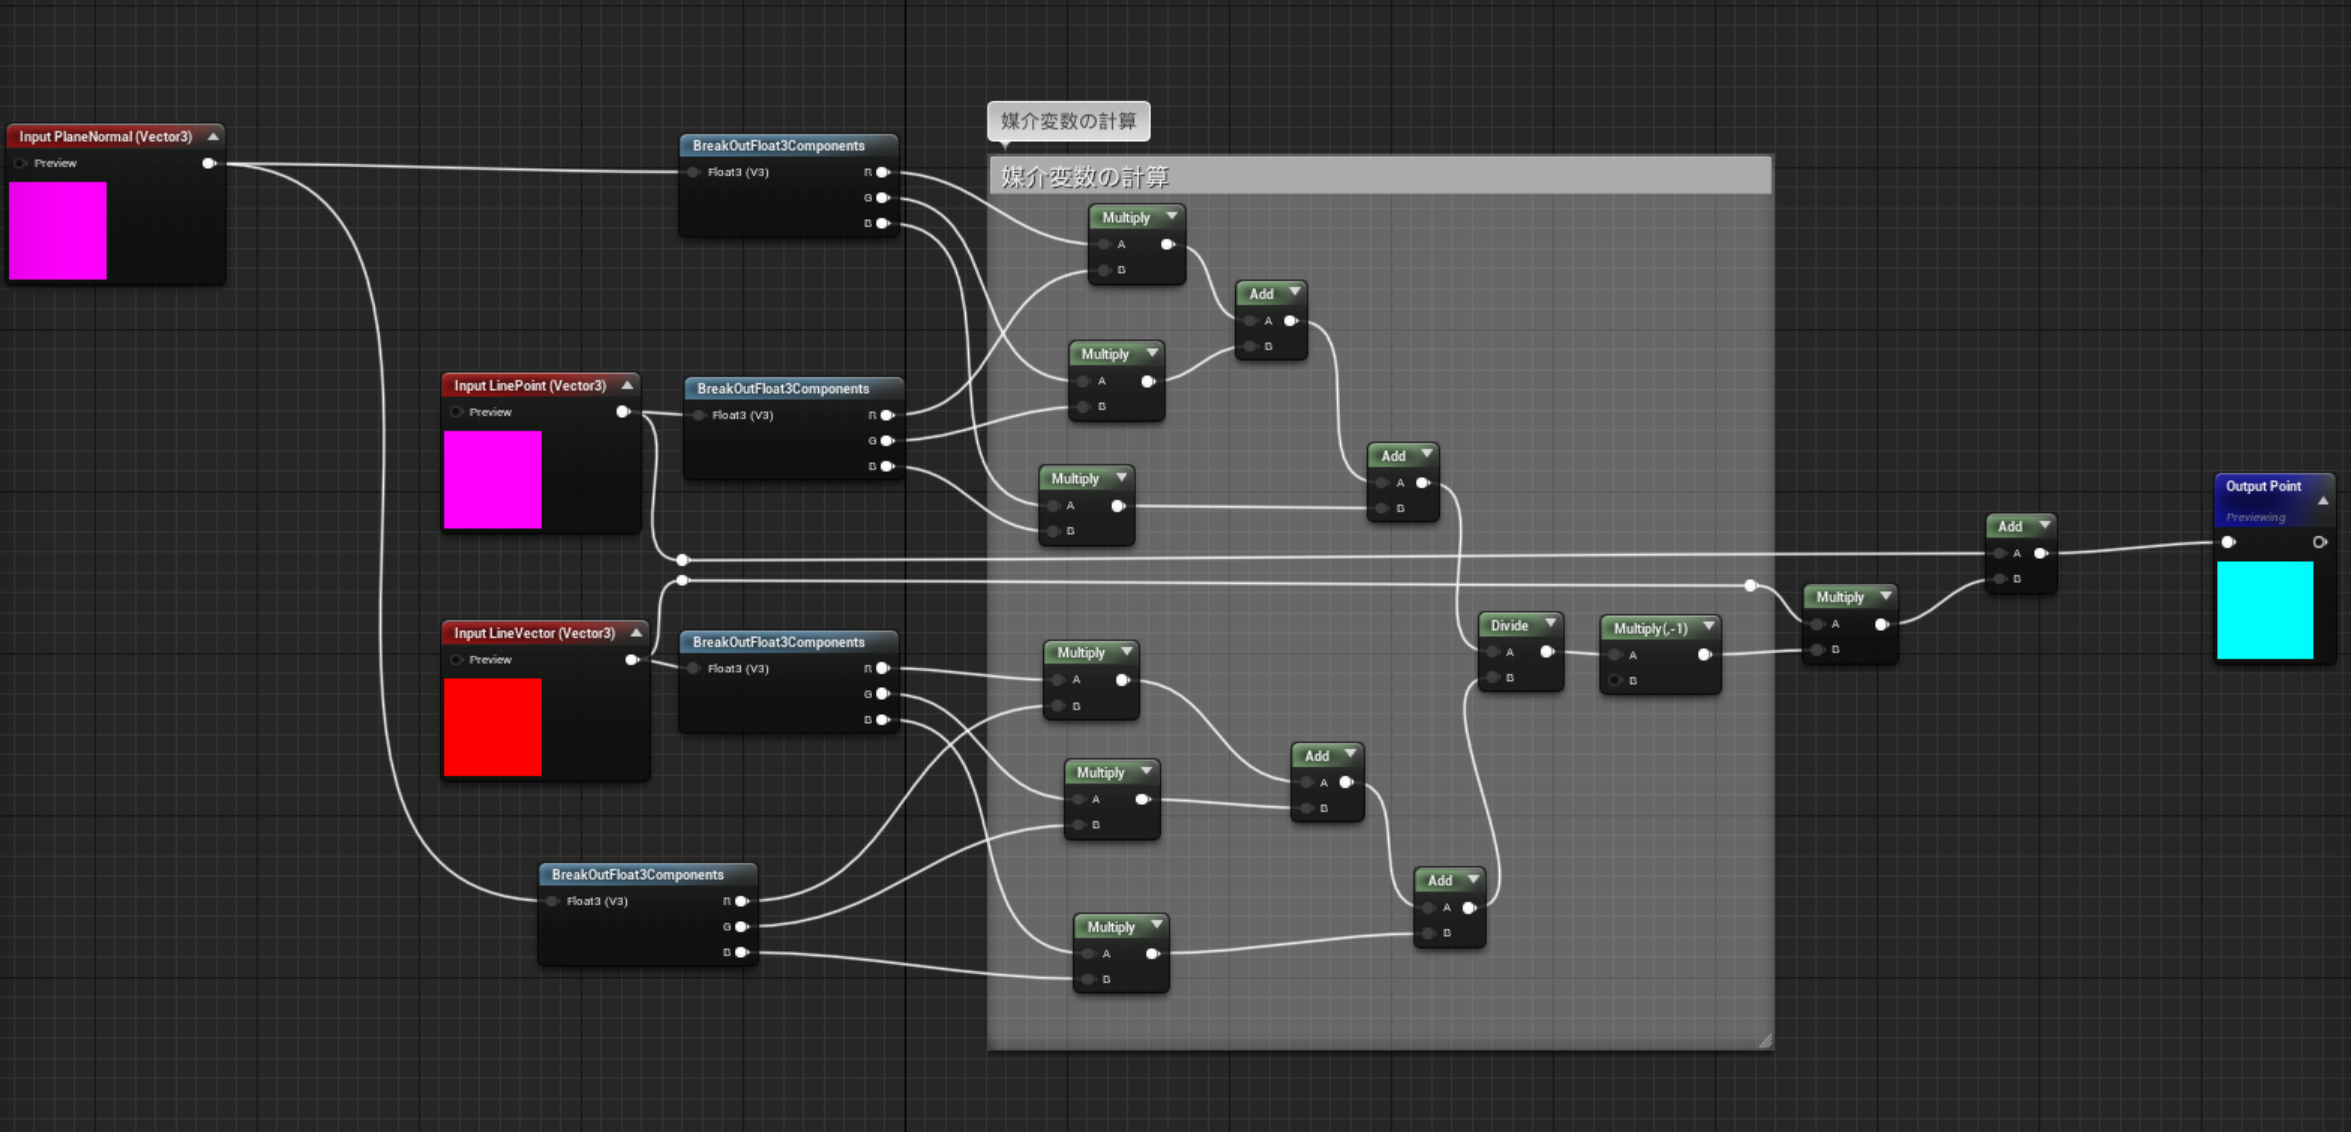This screenshot has height=1132, width=2351.
Task: Click the red preview swatch on Input LineVector
Action: 492,727
